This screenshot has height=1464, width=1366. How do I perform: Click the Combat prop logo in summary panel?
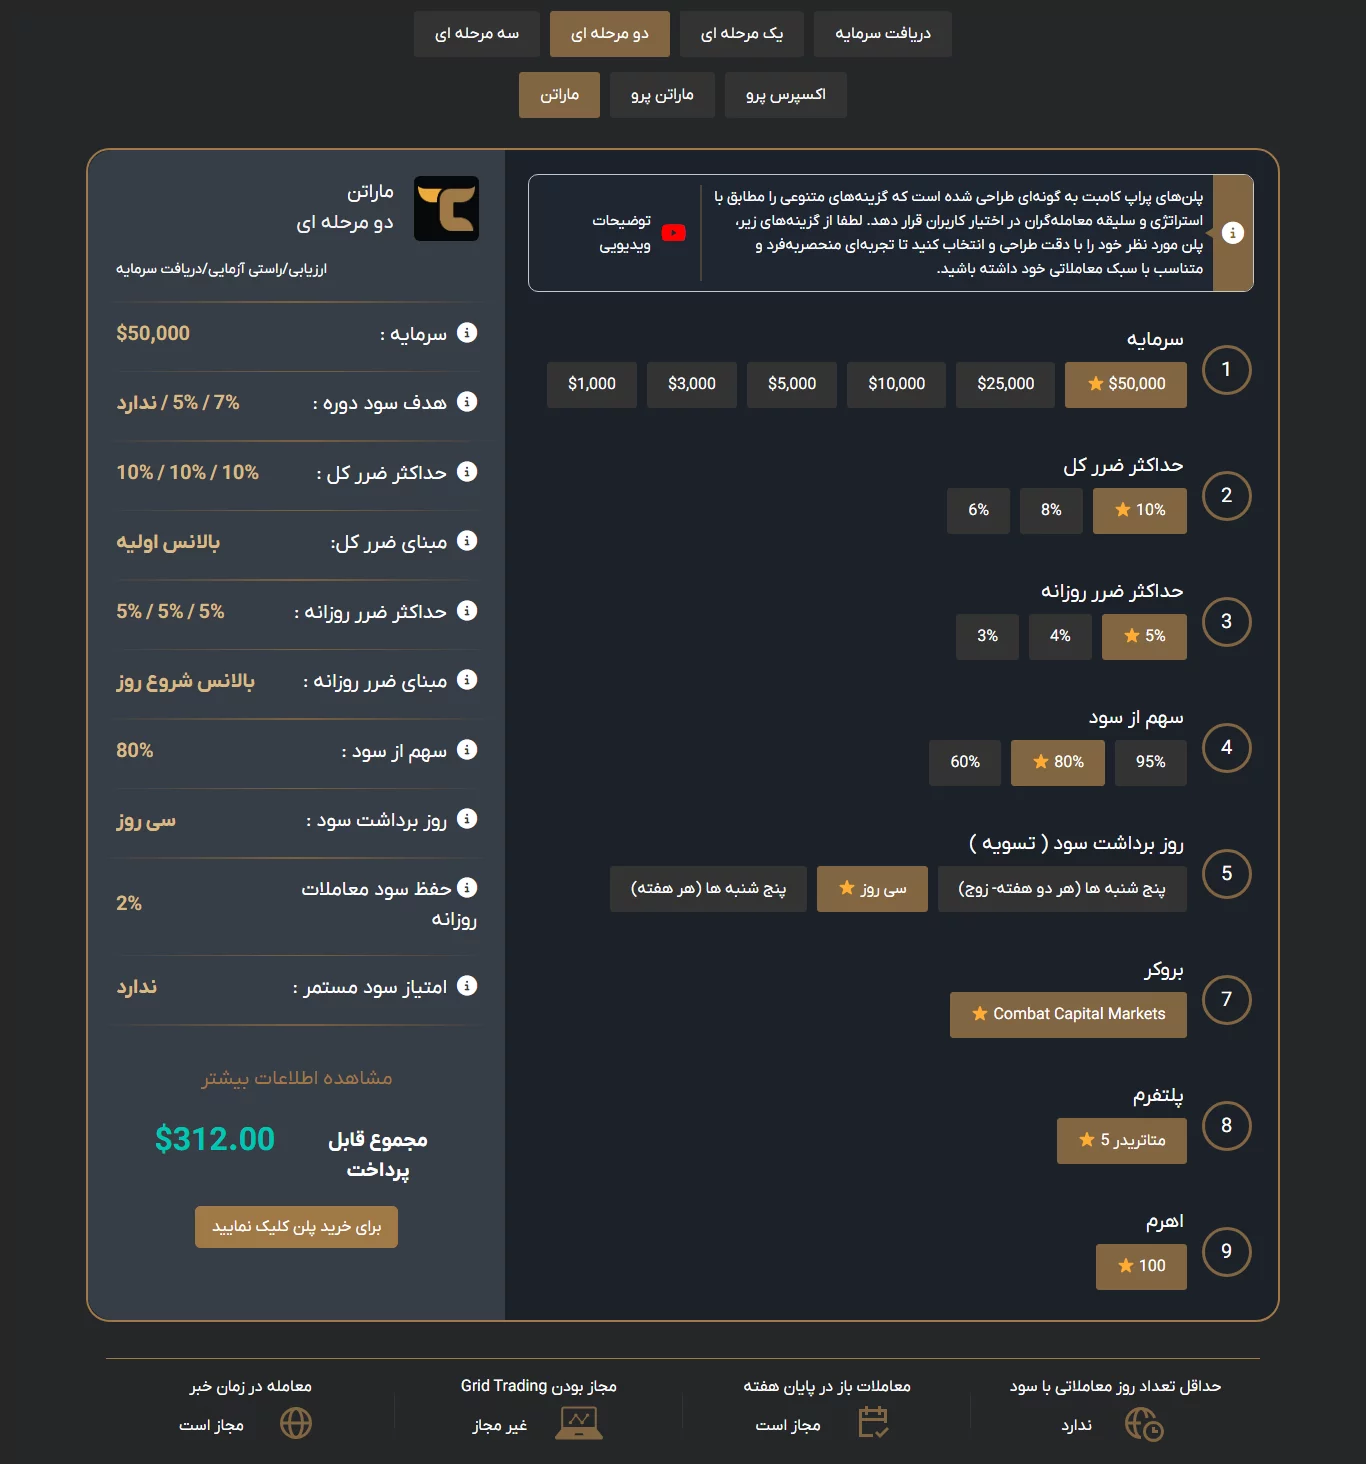(x=446, y=208)
